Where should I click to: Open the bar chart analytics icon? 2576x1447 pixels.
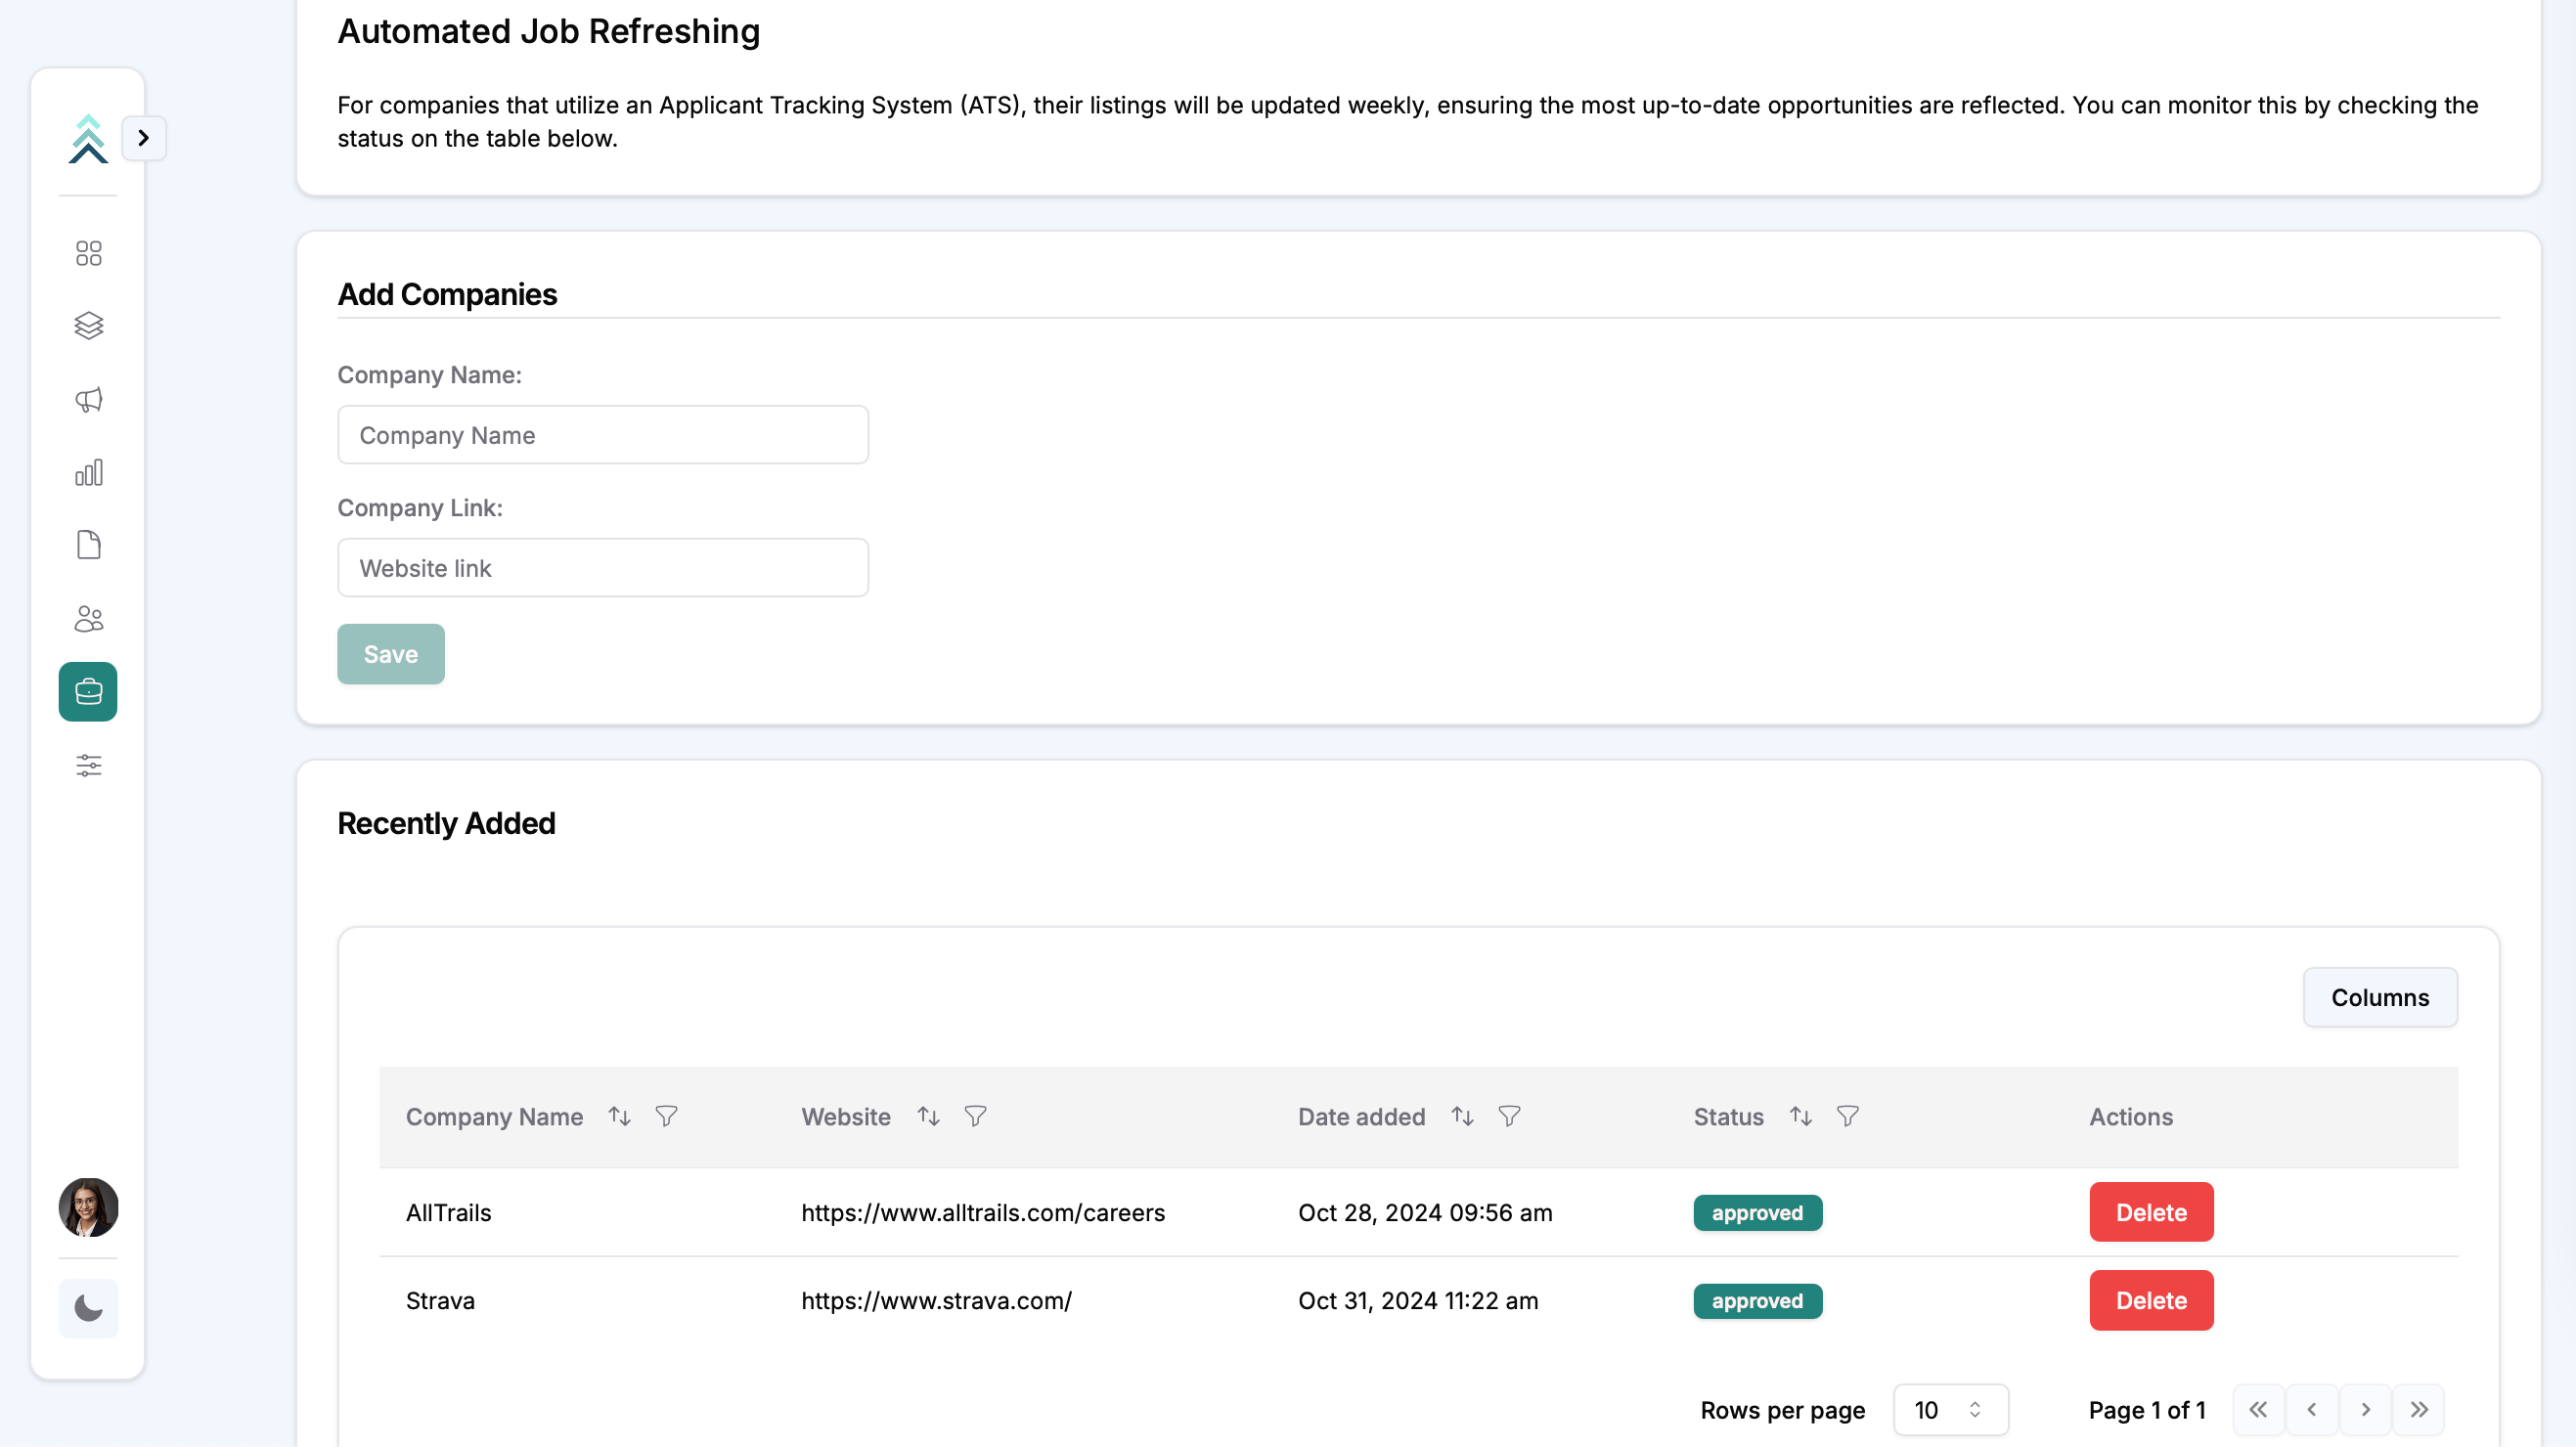click(88, 472)
